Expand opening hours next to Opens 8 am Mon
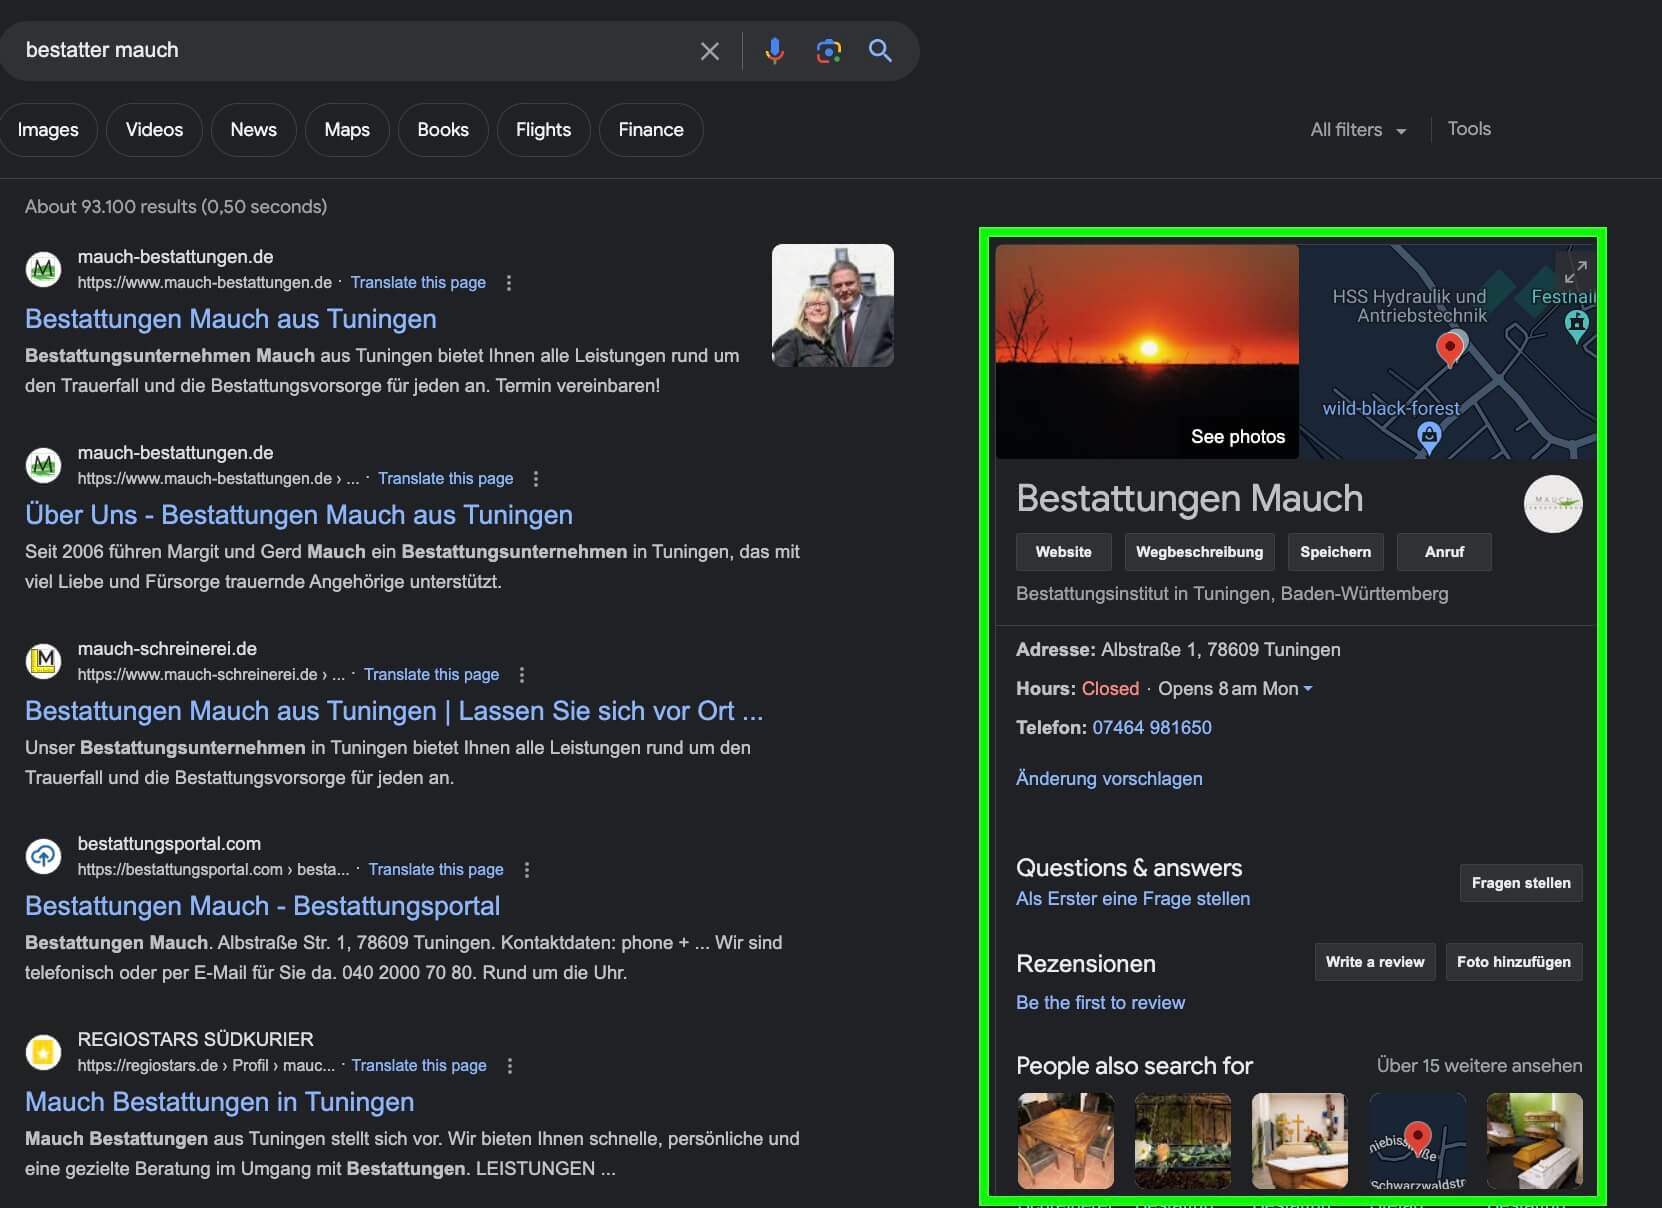1662x1208 pixels. click(1308, 689)
